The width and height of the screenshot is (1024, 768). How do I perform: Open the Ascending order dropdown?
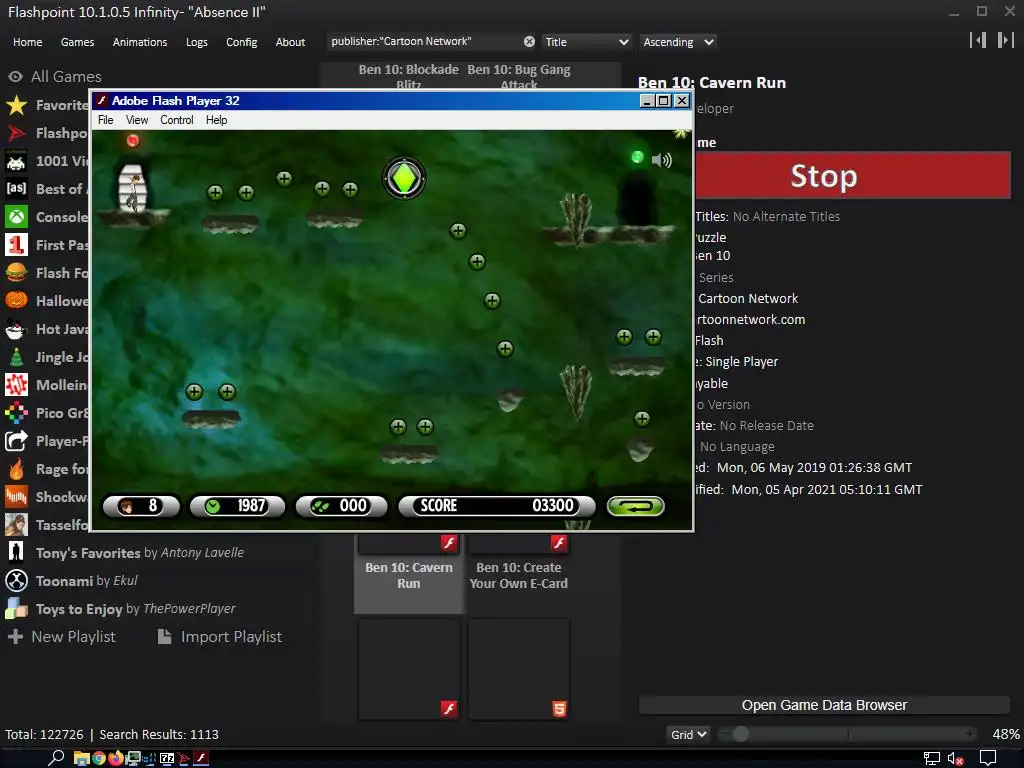[678, 42]
